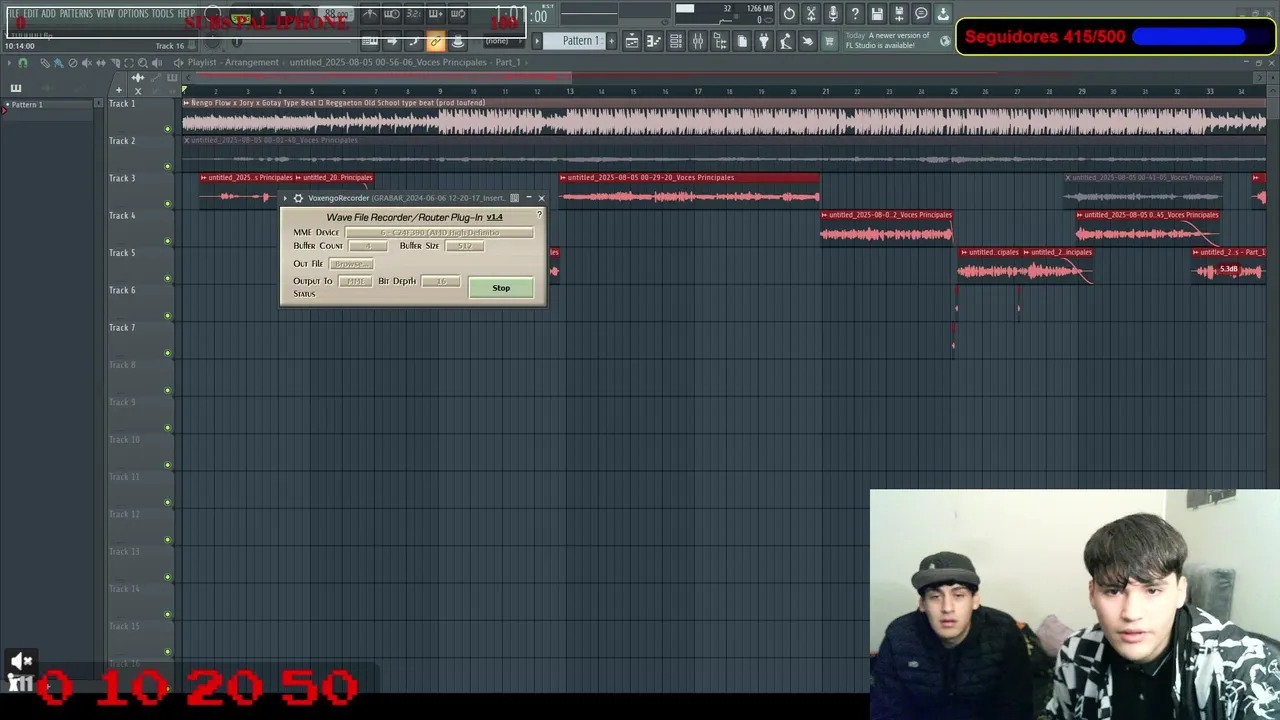Click the Track 4 header label
This screenshot has width=1280, height=720.
pos(122,215)
